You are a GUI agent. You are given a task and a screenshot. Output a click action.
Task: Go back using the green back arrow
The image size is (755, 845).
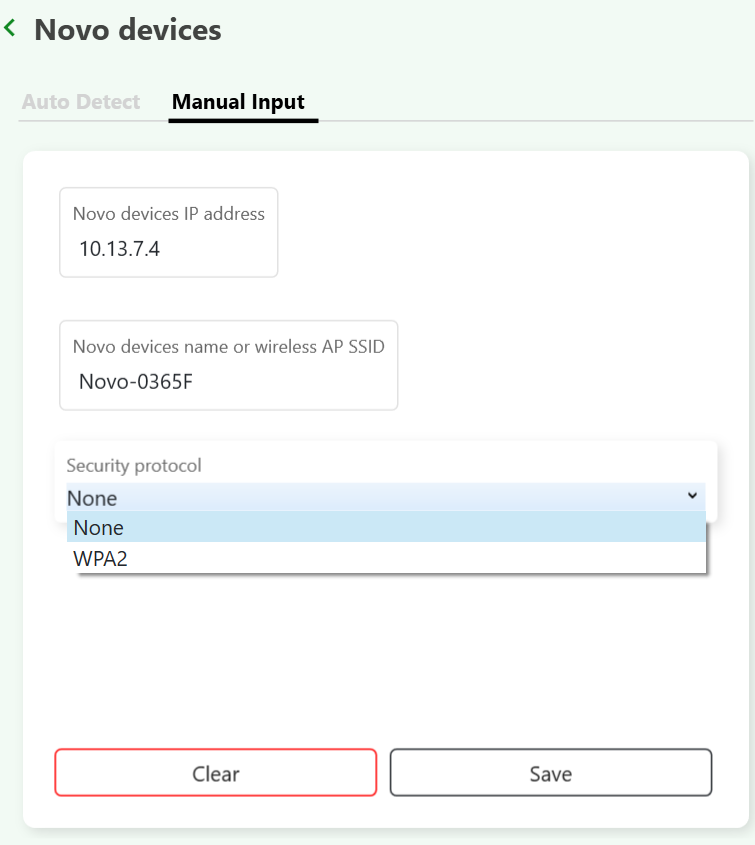tap(11, 29)
